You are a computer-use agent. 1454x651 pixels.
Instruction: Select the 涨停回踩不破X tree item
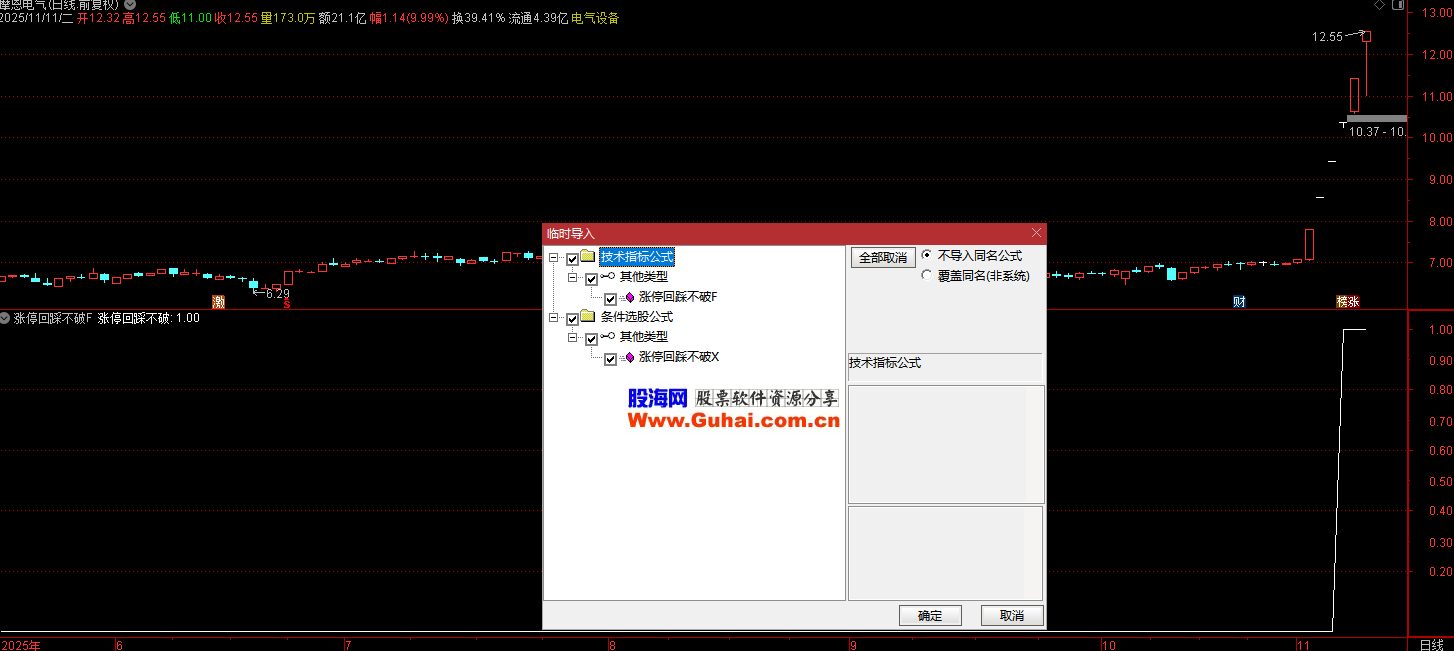point(679,357)
